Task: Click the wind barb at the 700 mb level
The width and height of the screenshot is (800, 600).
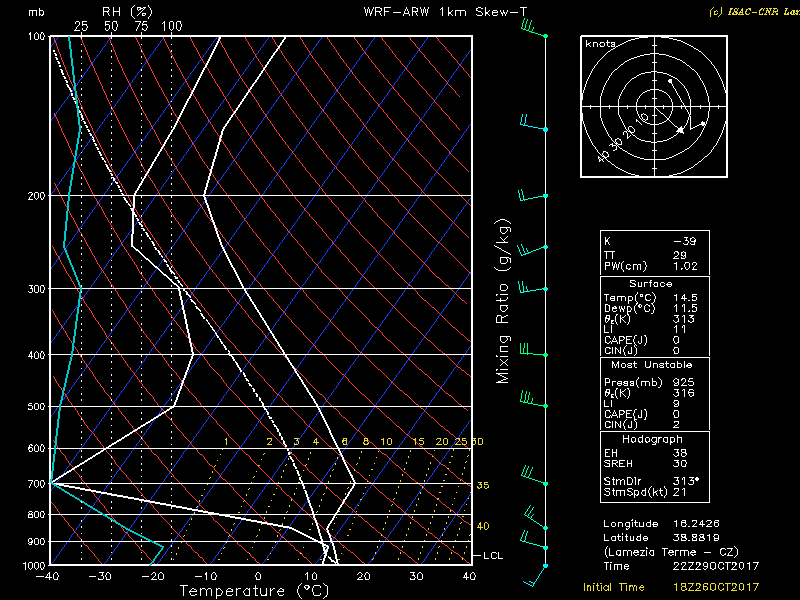Action: pyautogui.click(x=534, y=476)
